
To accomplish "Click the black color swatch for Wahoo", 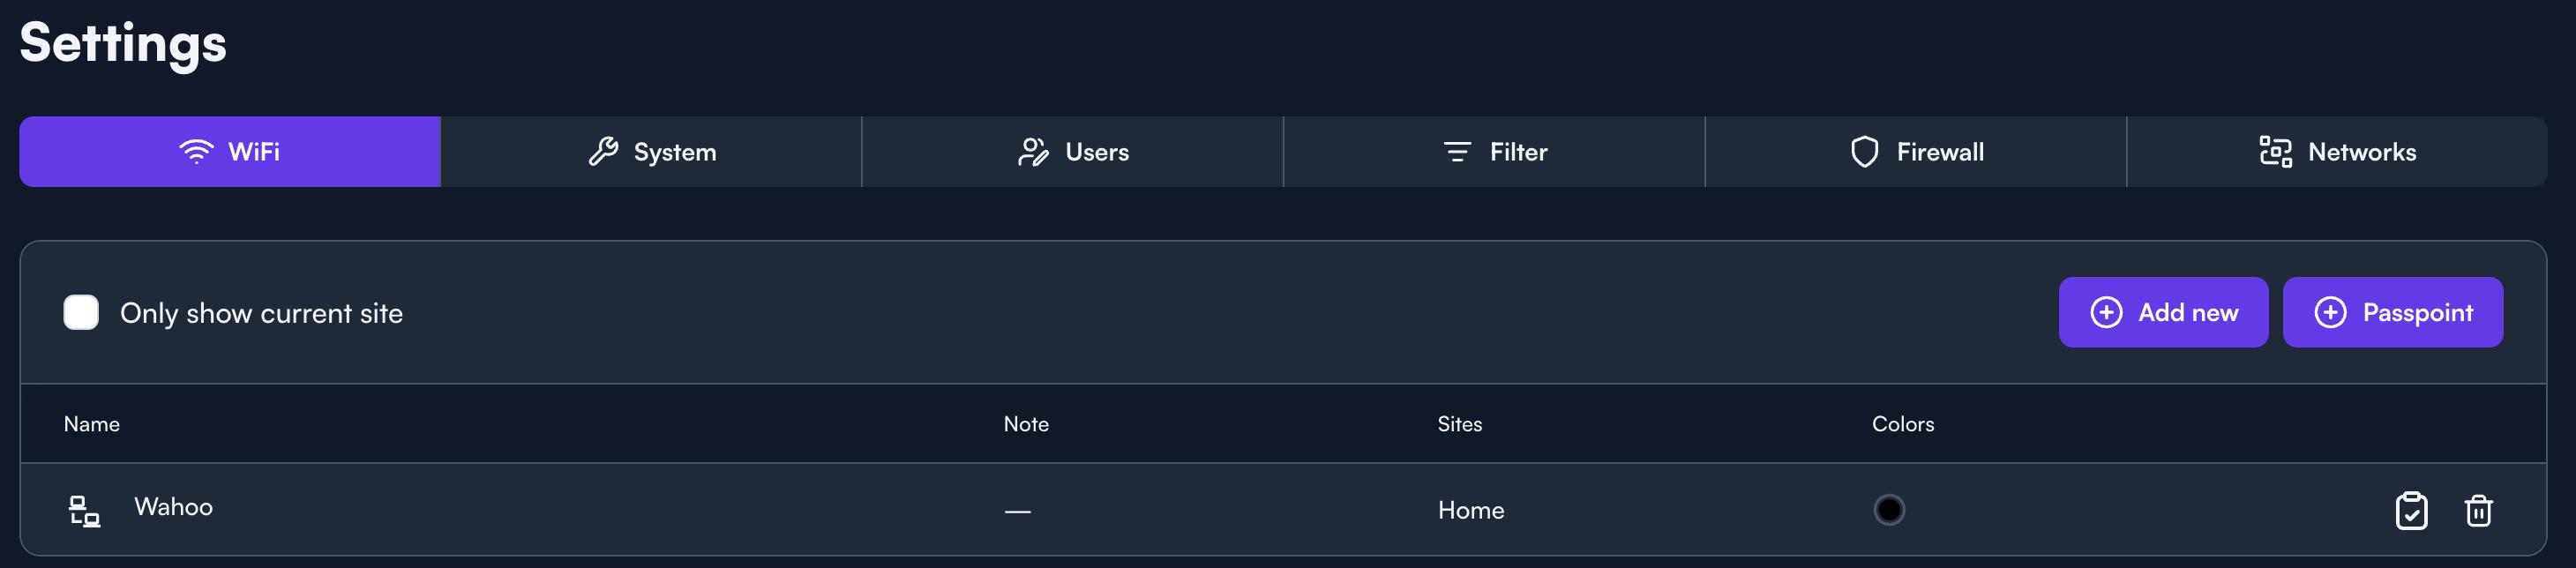I will pyautogui.click(x=1888, y=510).
